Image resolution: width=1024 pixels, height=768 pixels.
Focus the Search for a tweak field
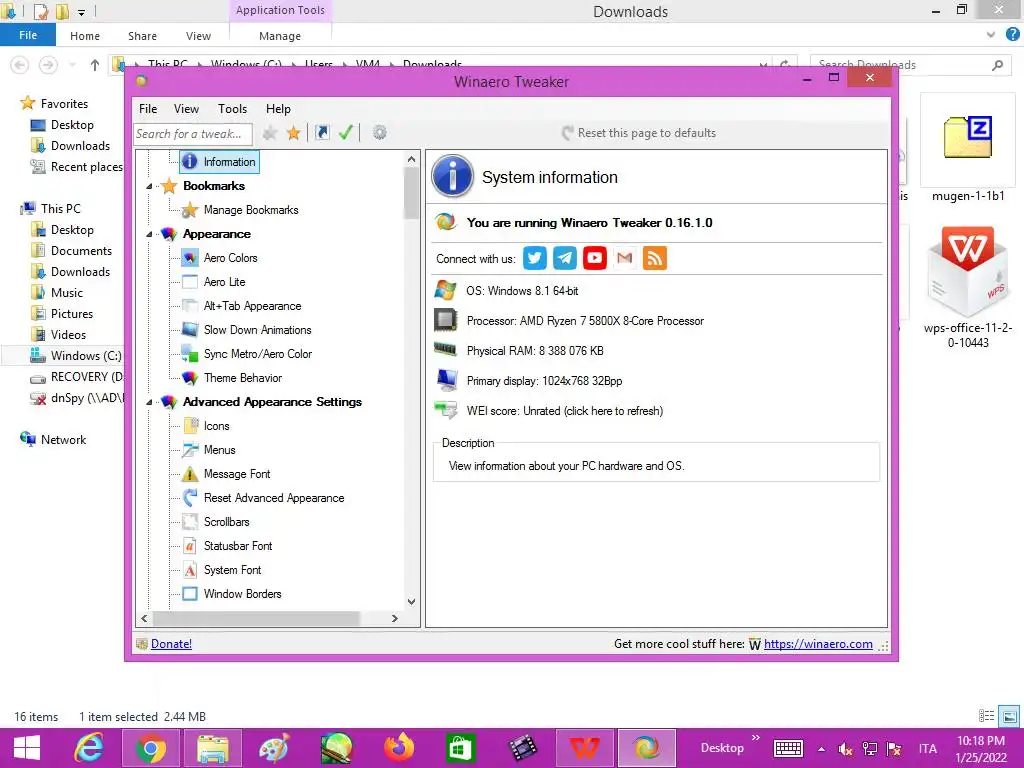point(193,134)
